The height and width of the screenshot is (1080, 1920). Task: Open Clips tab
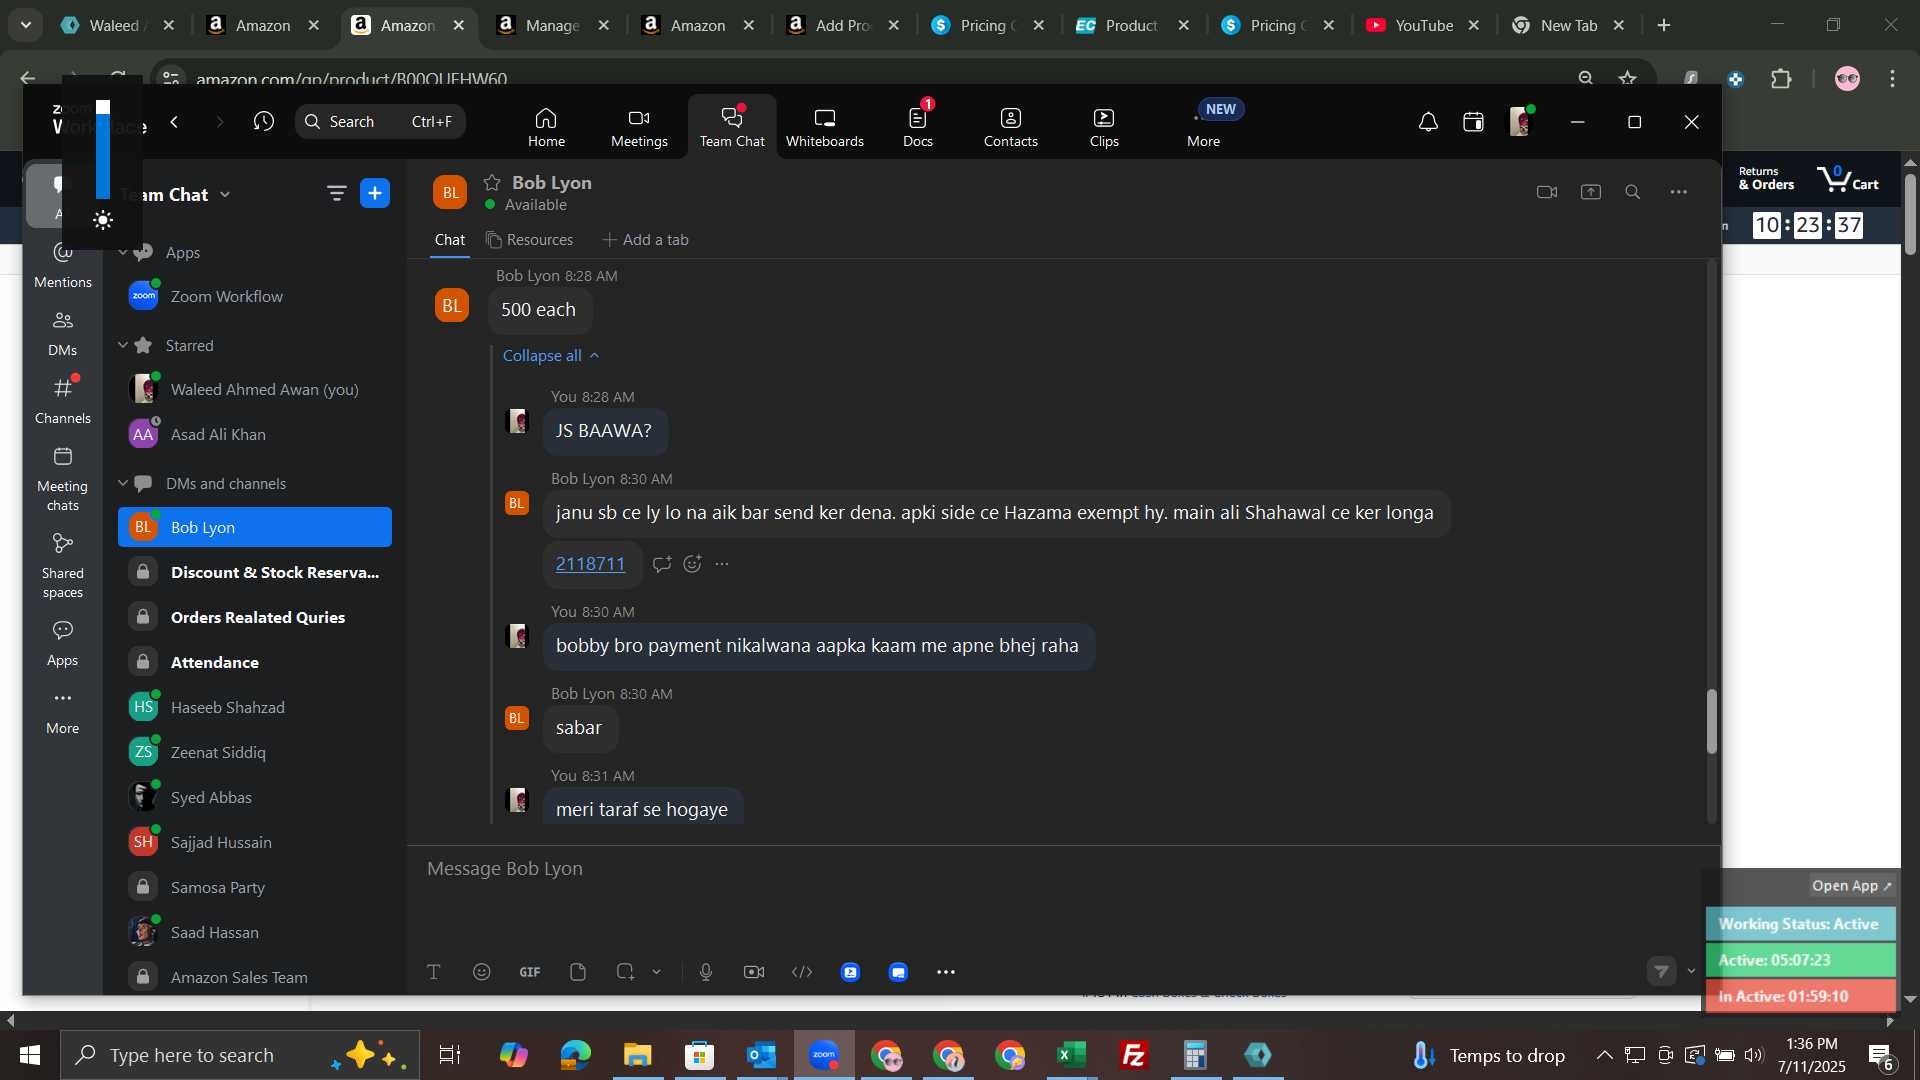[1104, 127]
